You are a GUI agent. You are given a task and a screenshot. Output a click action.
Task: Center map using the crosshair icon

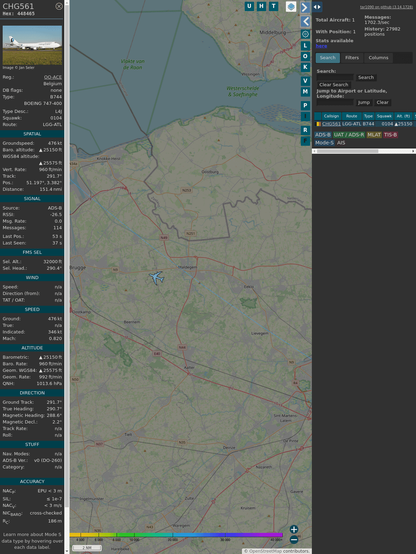point(305,34)
